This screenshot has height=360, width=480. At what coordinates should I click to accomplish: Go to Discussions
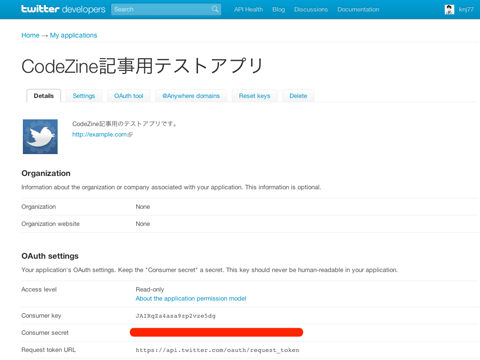(x=311, y=9)
